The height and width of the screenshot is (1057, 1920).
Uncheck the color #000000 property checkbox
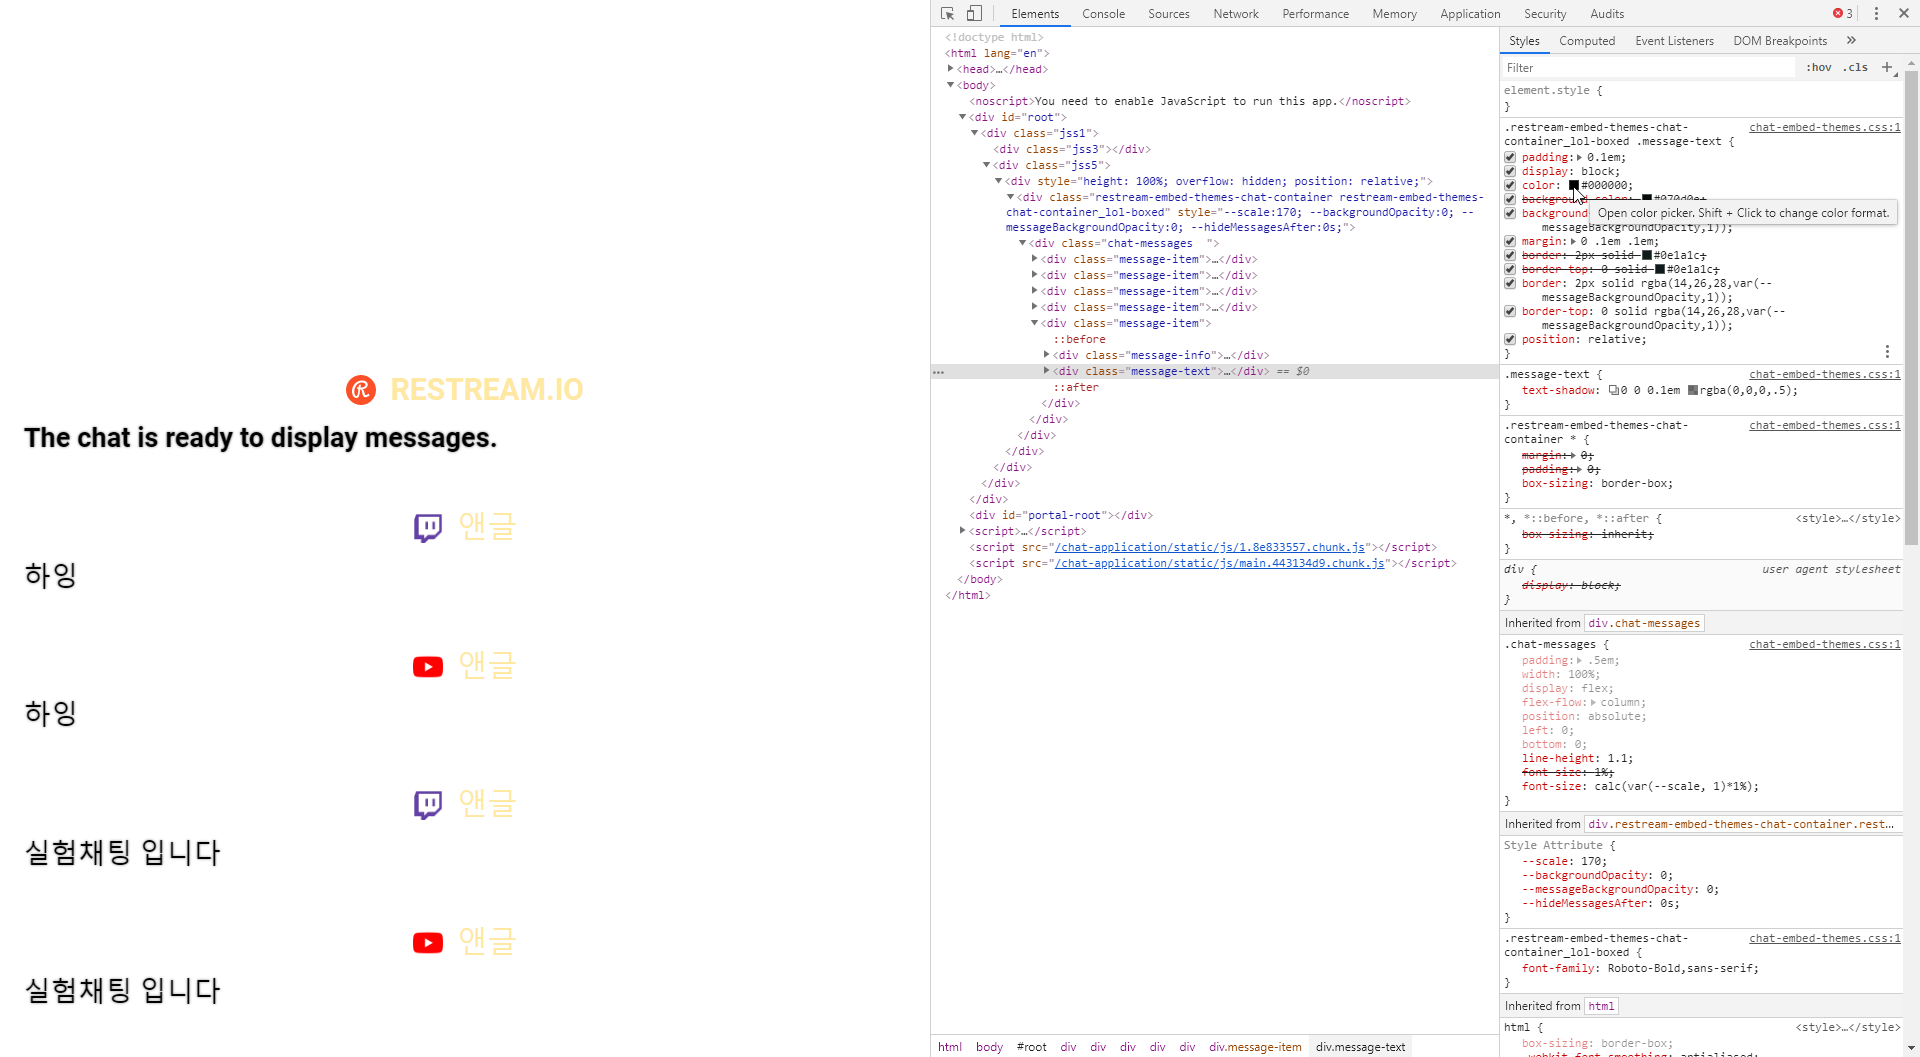[x=1510, y=185]
